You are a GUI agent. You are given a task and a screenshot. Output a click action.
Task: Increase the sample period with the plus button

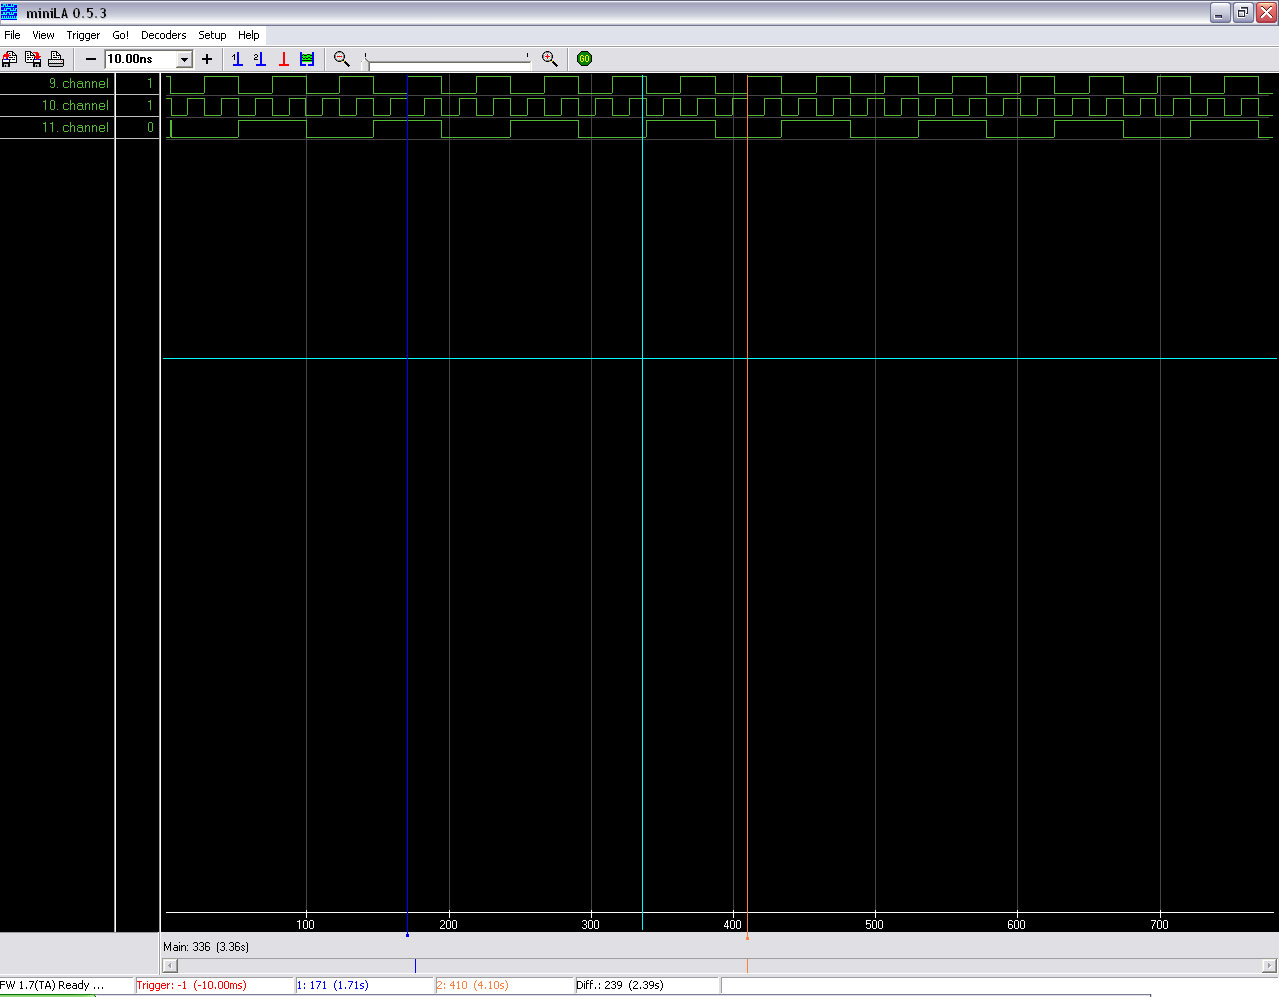tap(207, 59)
